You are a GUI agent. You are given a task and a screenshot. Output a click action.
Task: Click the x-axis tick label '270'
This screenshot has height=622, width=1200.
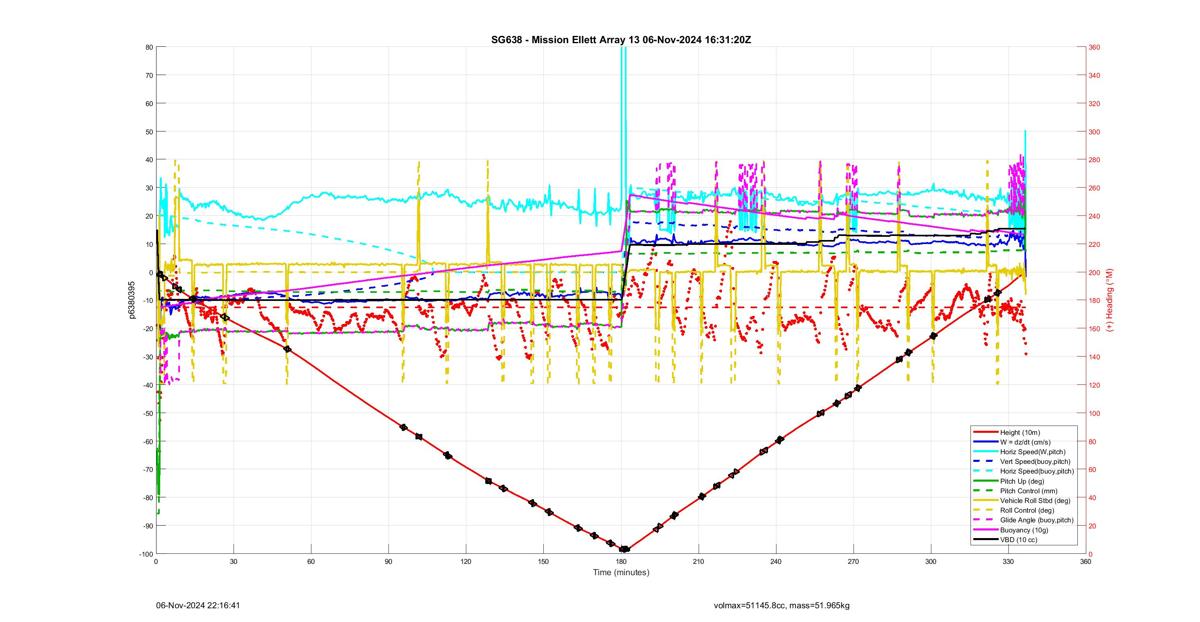pos(854,562)
